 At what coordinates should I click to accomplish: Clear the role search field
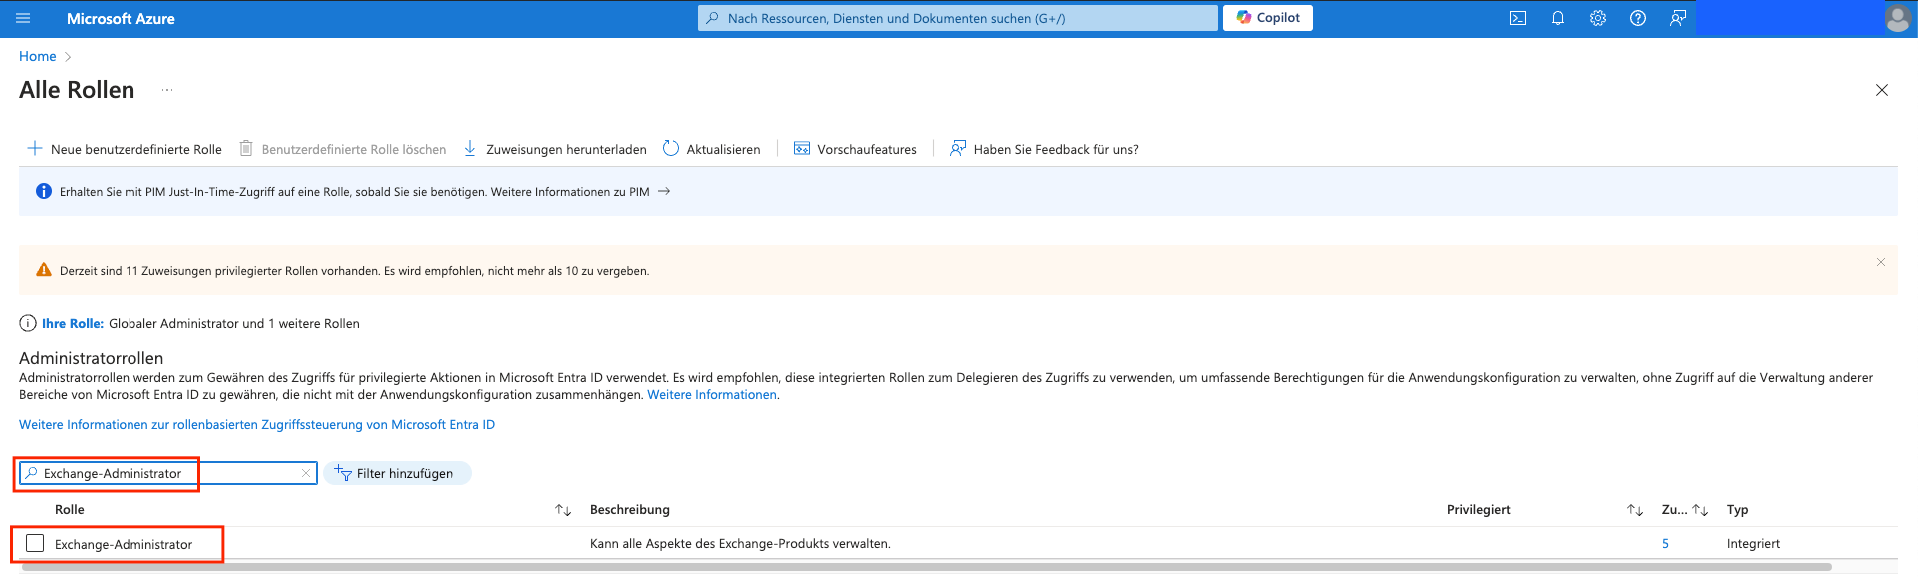click(306, 473)
